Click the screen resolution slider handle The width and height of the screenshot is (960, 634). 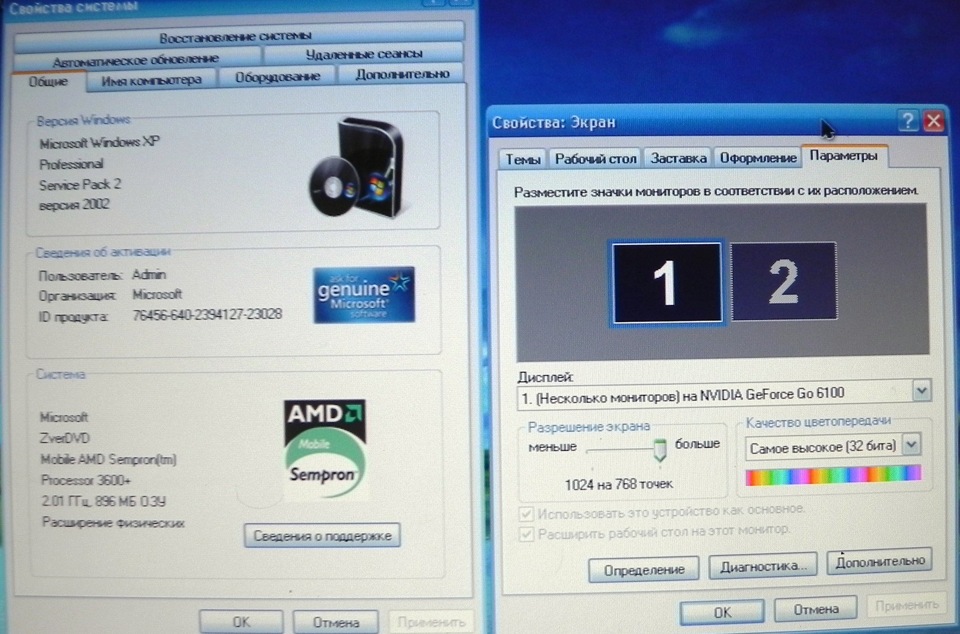[659, 450]
